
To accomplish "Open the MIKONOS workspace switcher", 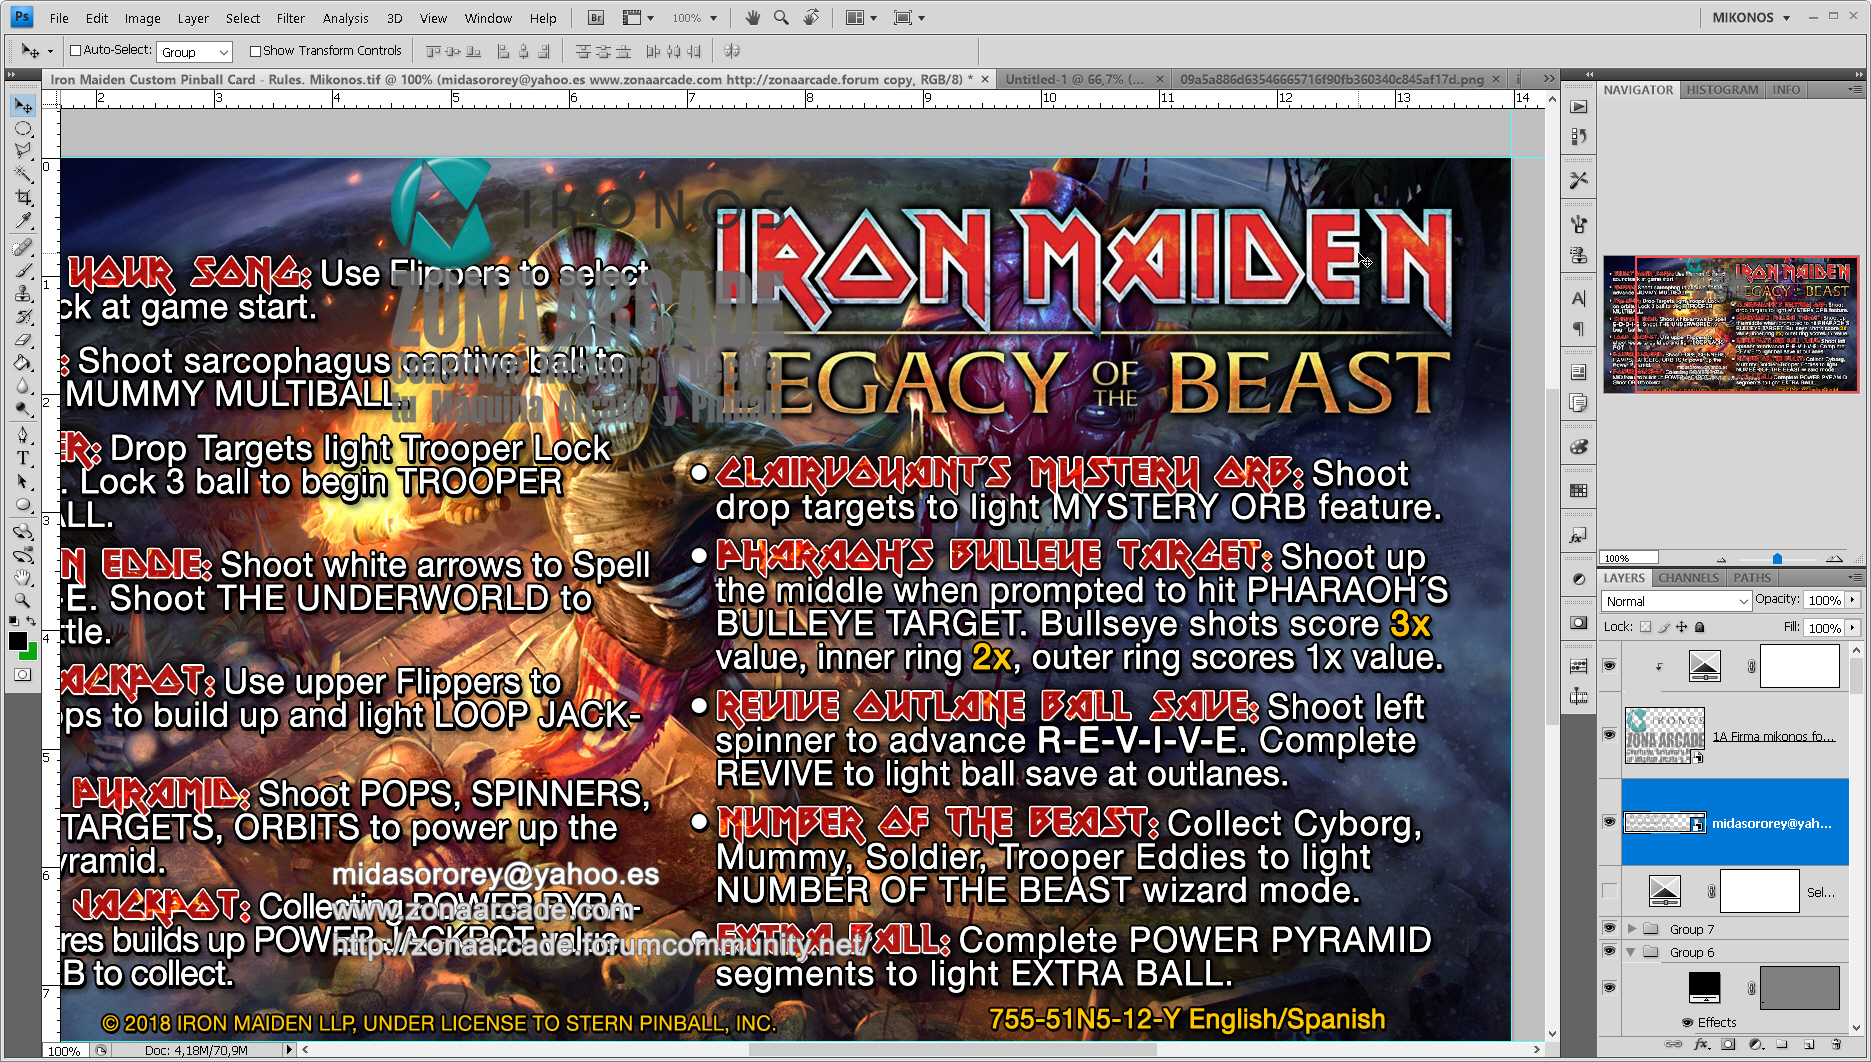I will [1750, 18].
